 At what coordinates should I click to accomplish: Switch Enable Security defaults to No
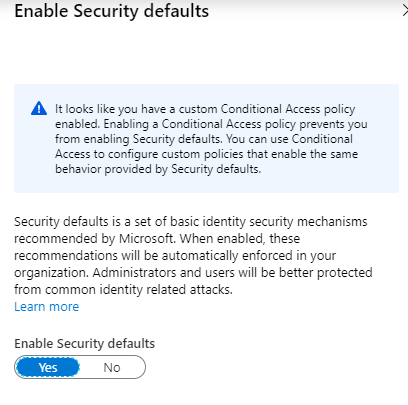coord(112,367)
